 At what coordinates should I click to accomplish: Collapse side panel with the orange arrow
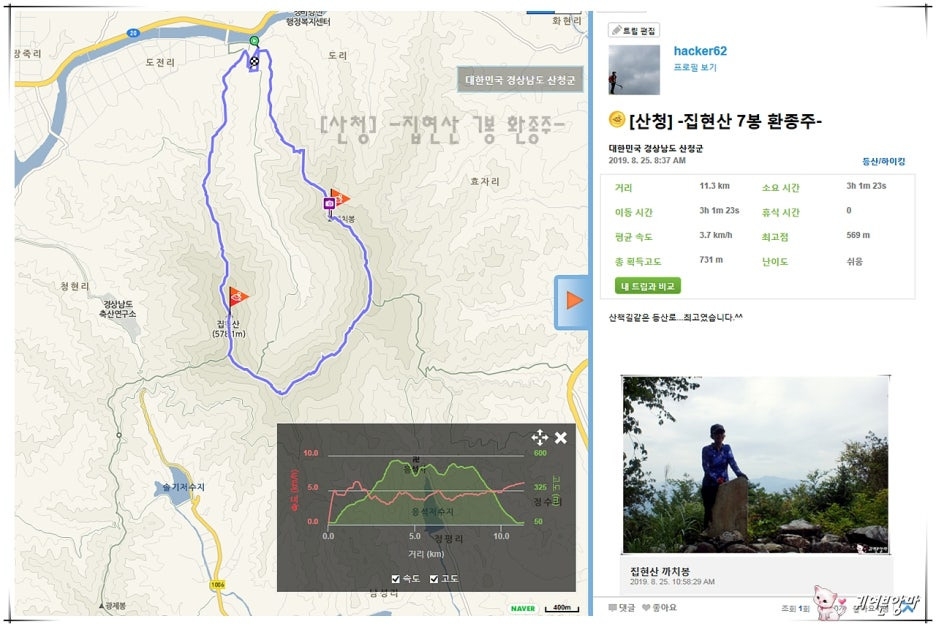(x=573, y=300)
